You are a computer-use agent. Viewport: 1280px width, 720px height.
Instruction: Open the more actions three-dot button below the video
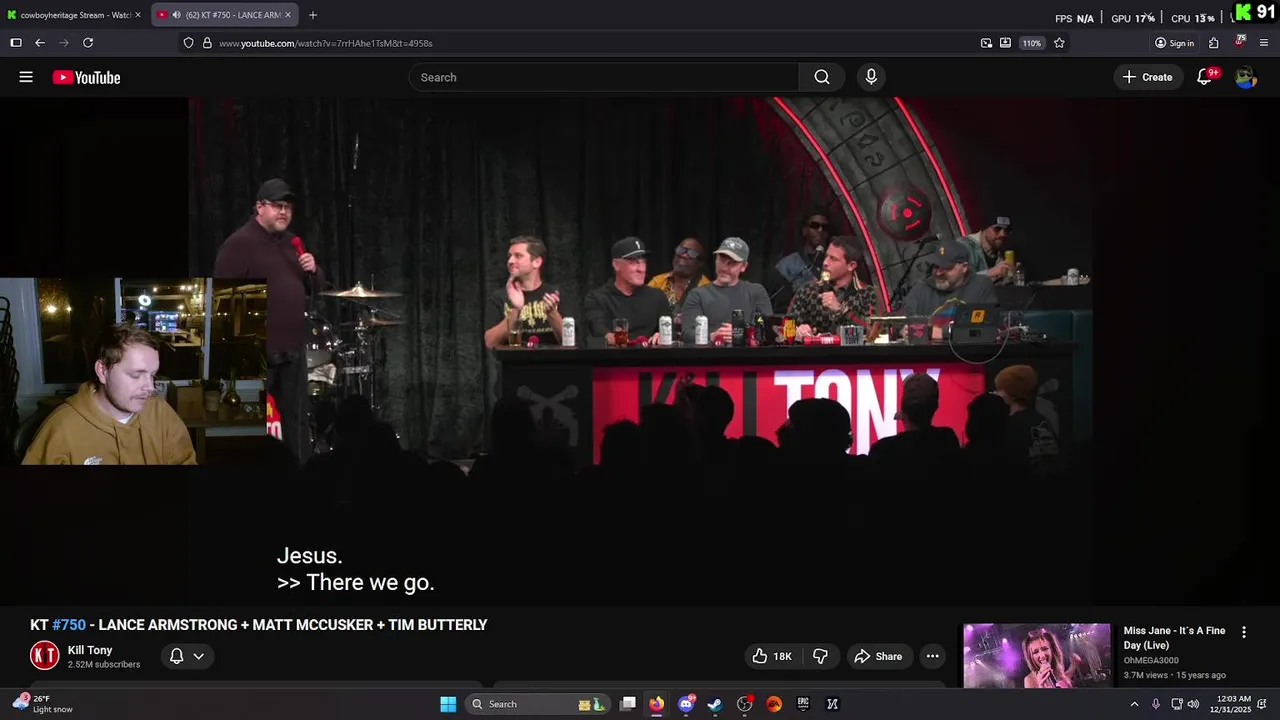[x=932, y=656]
